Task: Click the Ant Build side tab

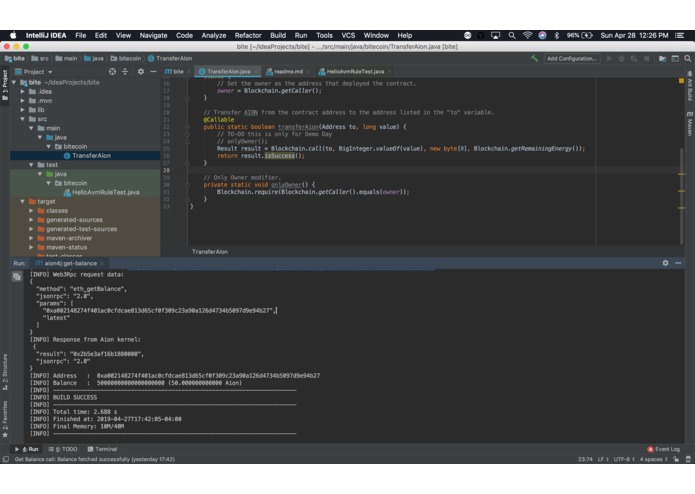Action: coord(690,86)
